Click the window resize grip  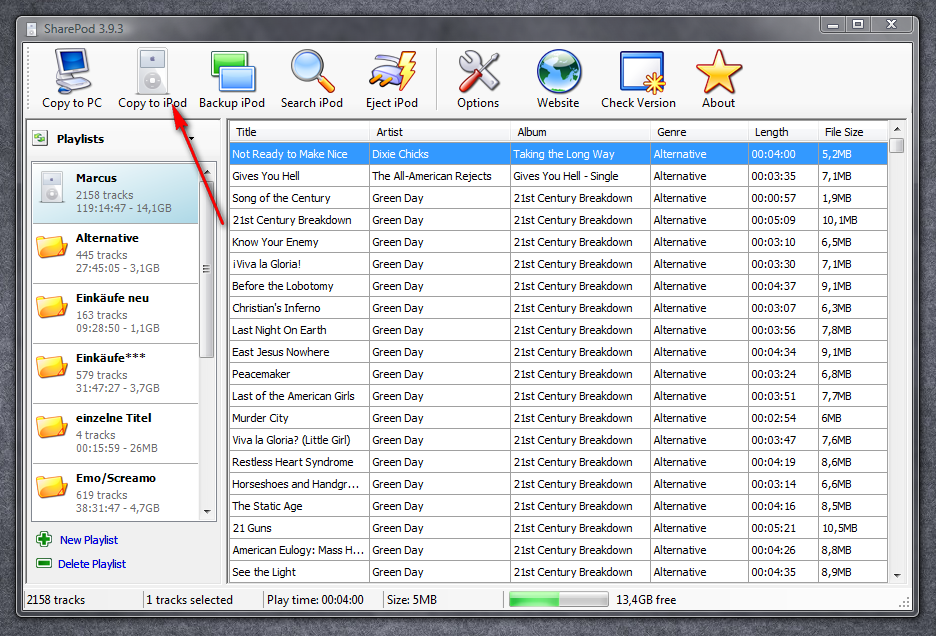[x=904, y=603]
